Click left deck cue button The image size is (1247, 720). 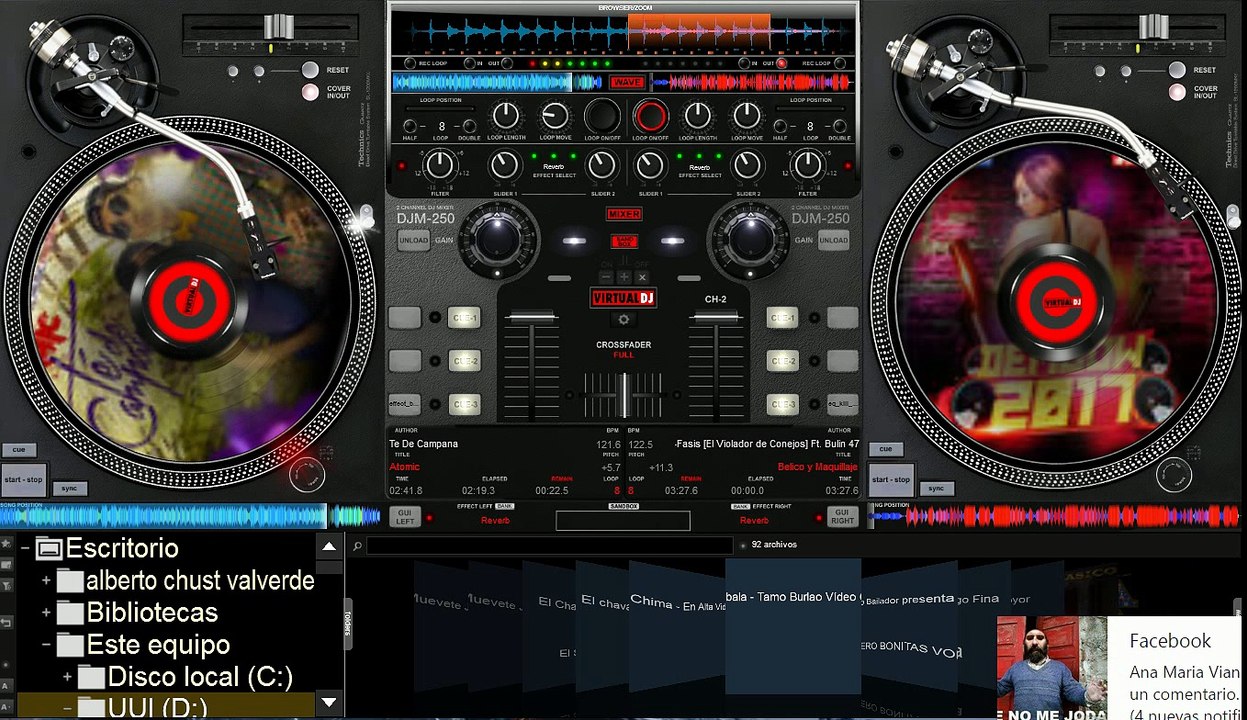(19, 450)
